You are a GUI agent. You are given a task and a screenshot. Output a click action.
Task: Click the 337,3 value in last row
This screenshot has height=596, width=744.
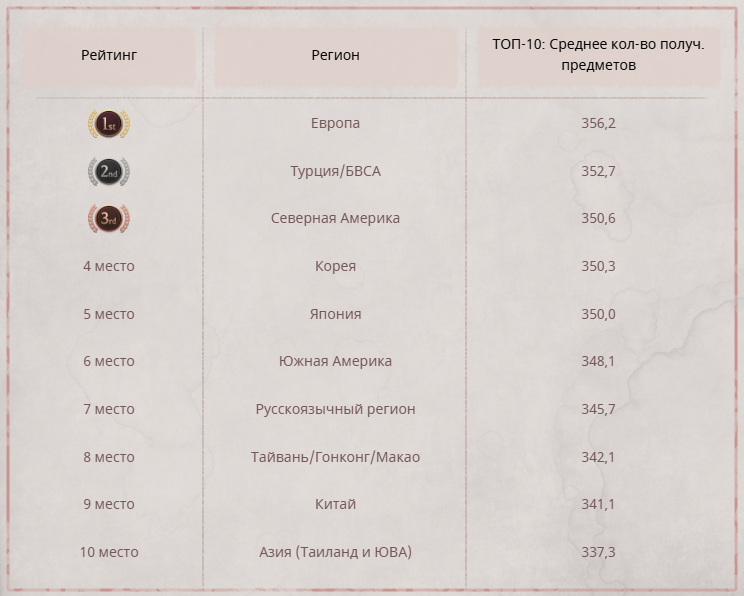tap(598, 552)
